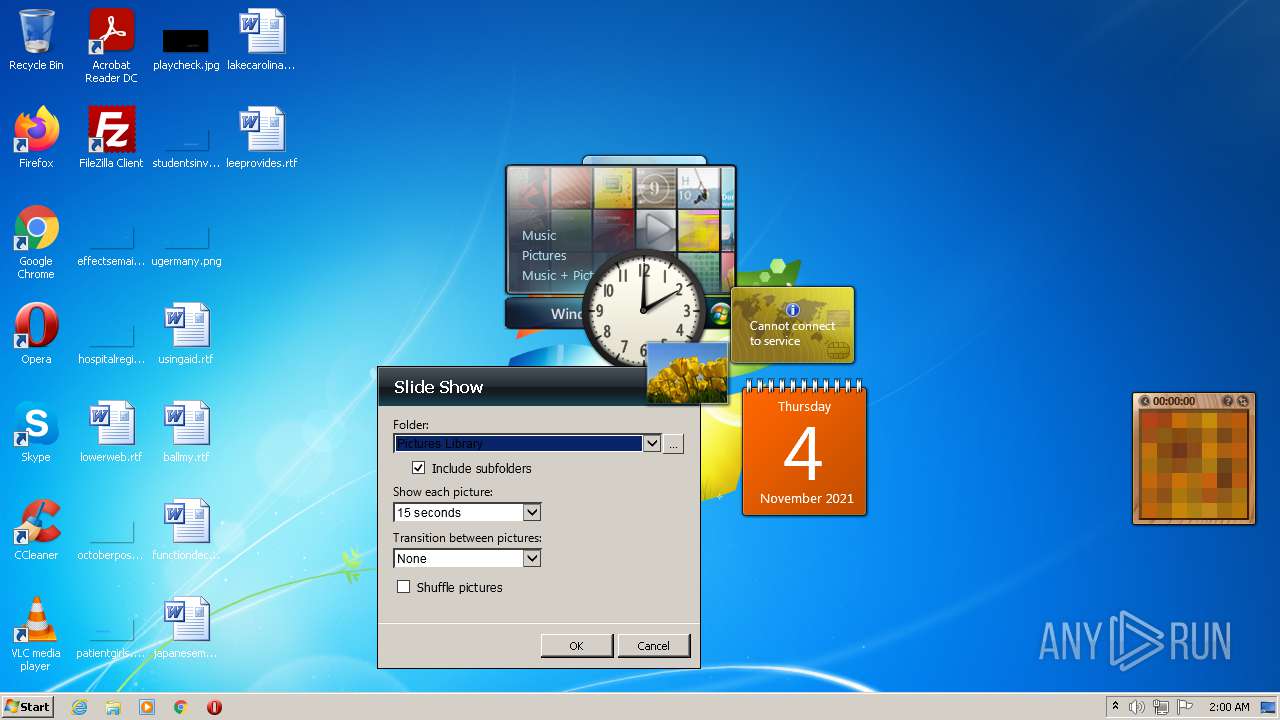Click the picture puzzle timer icon
The image size is (1280, 720).
(1145, 401)
